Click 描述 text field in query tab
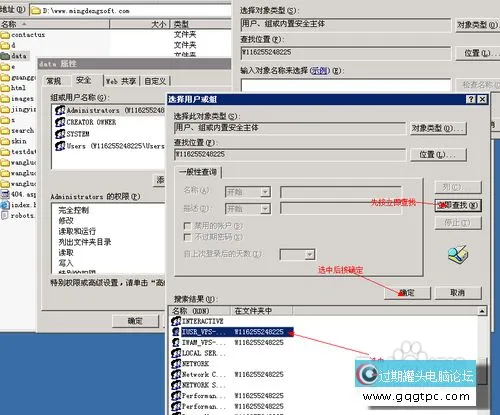 click(341, 209)
